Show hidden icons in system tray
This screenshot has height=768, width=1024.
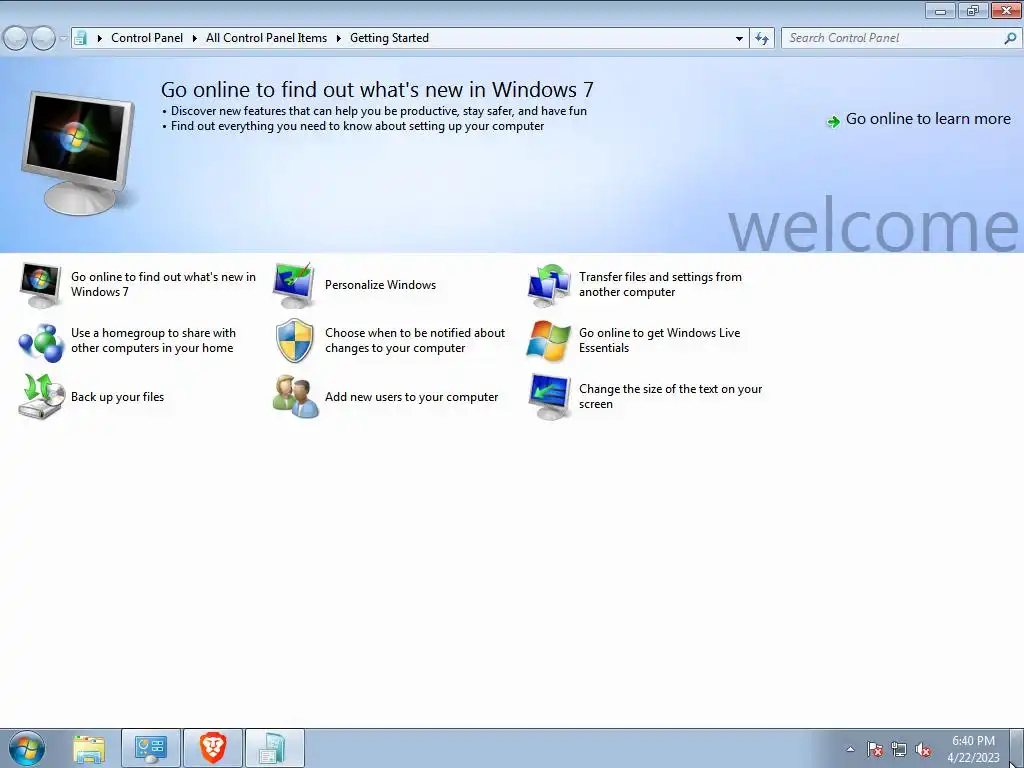[850, 749]
